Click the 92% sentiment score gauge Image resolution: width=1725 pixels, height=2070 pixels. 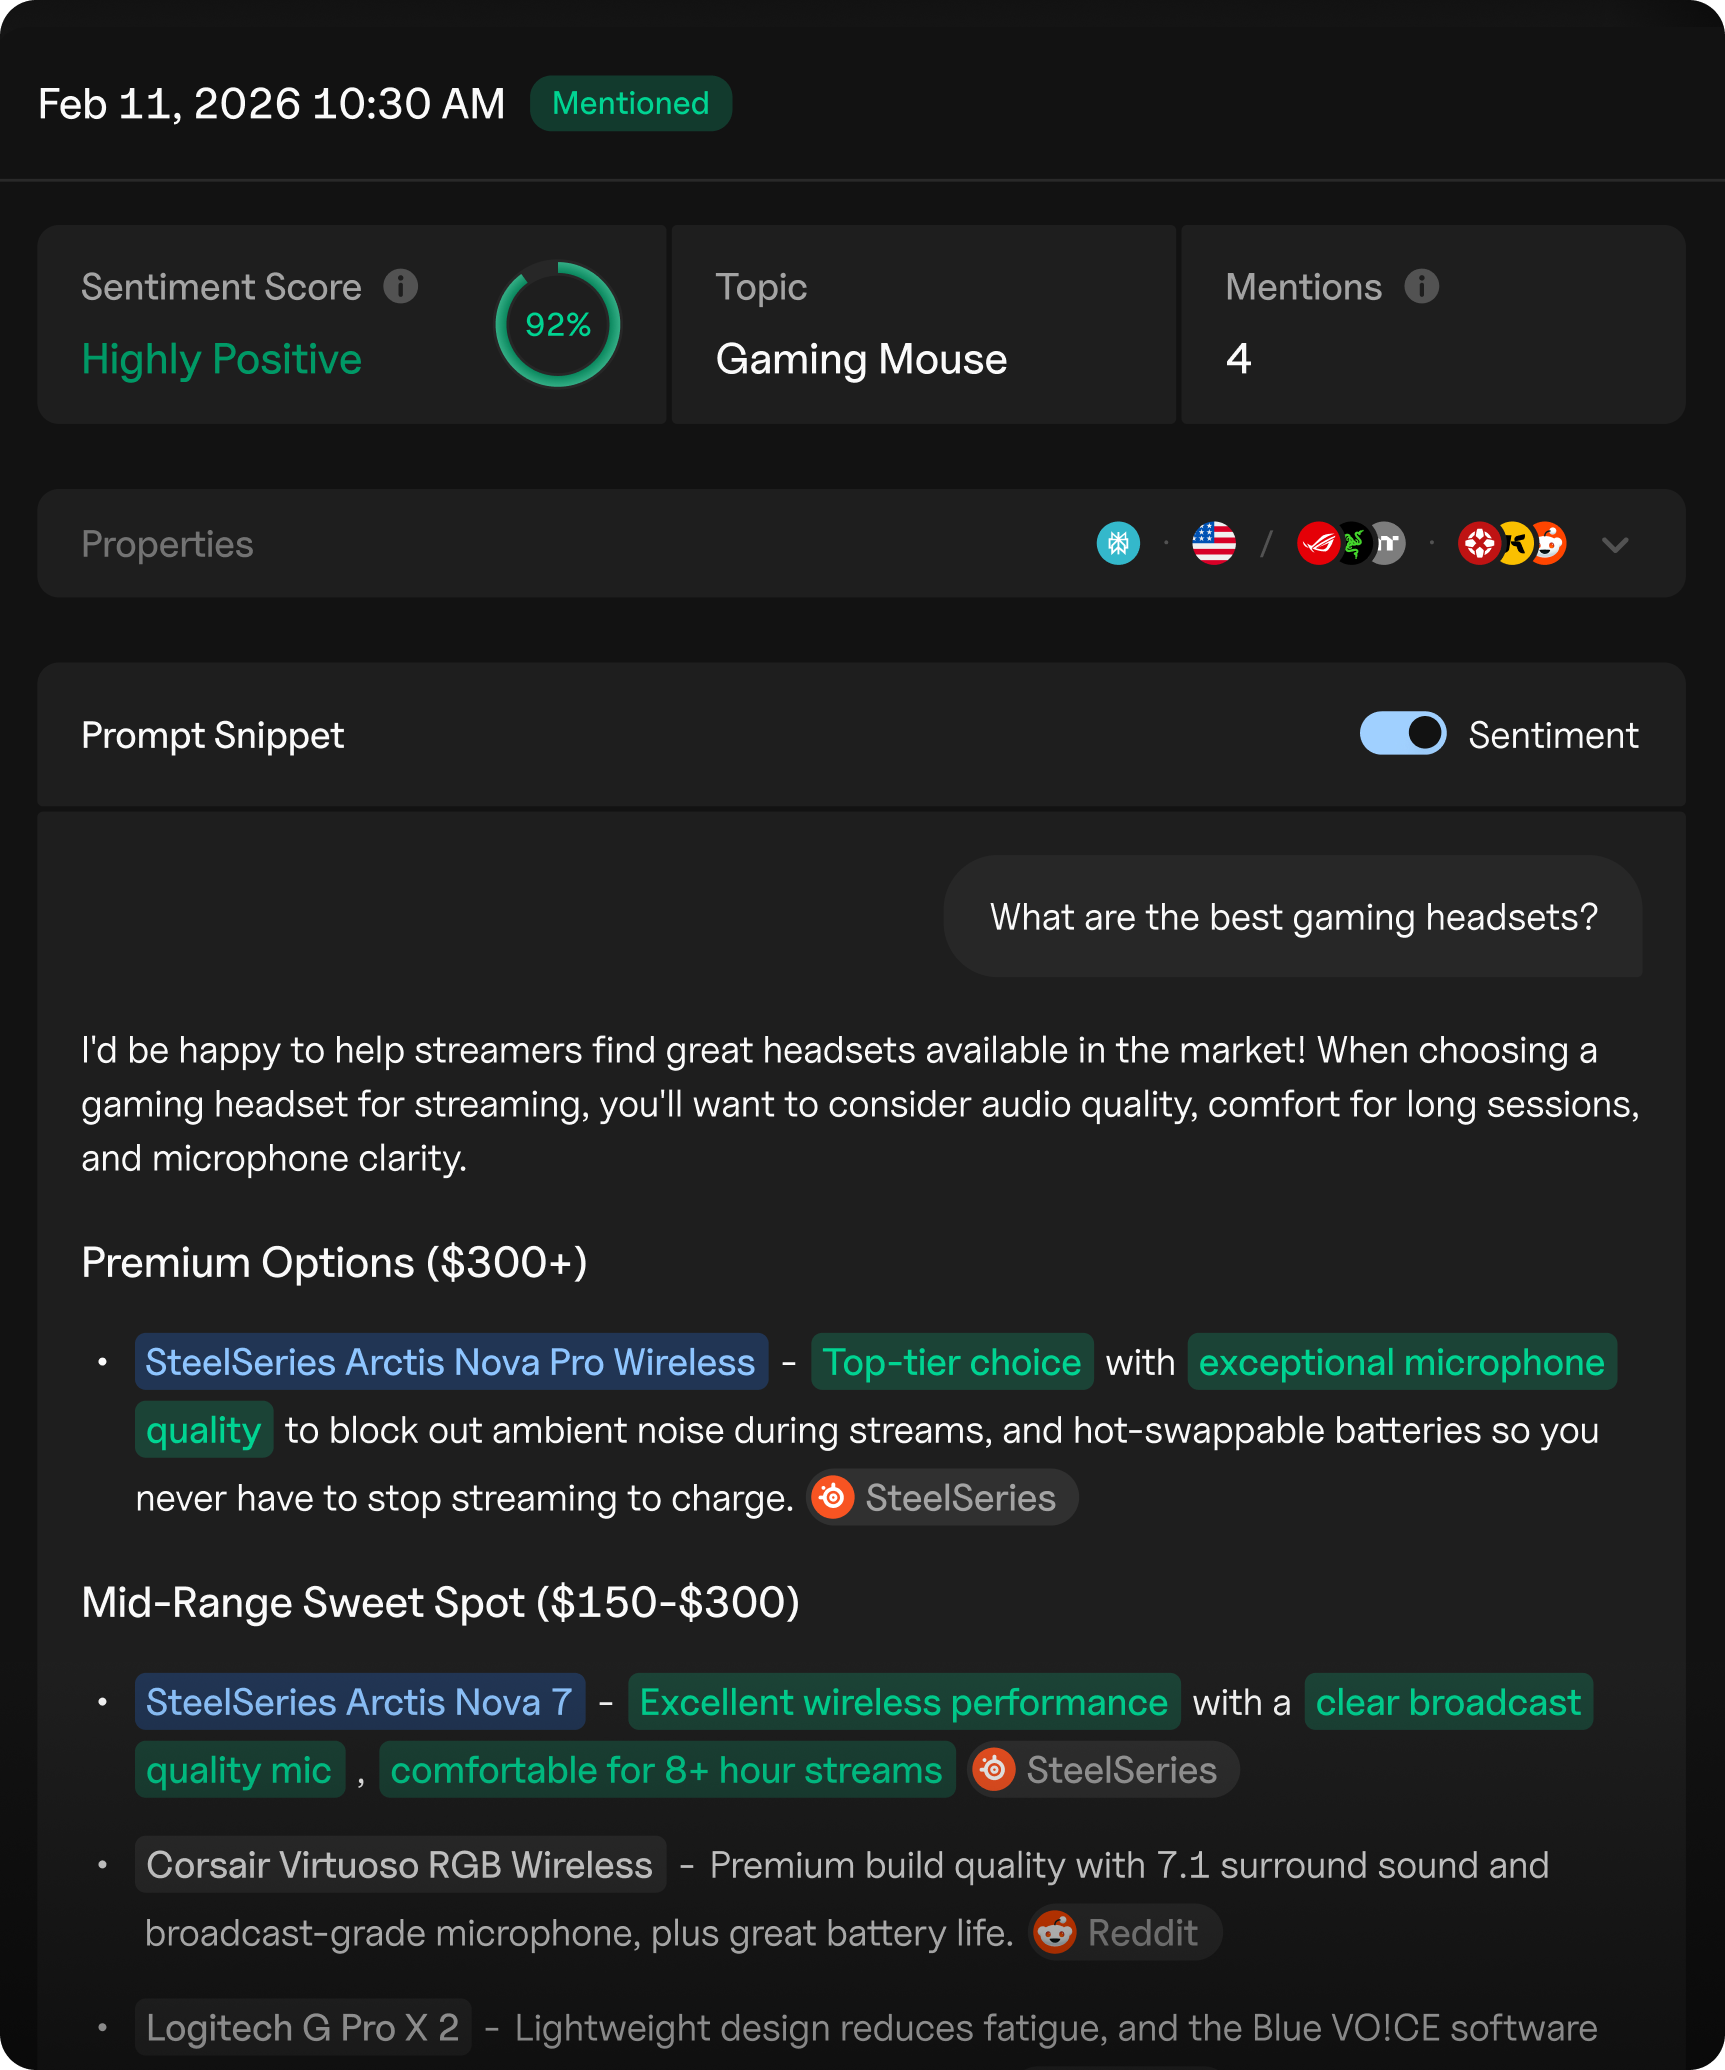point(558,325)
